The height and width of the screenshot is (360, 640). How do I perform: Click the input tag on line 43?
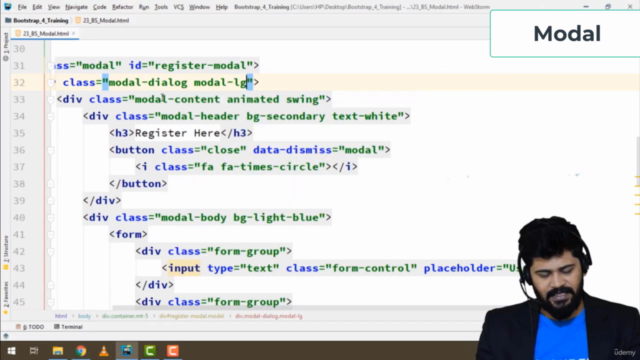[184, 268]
